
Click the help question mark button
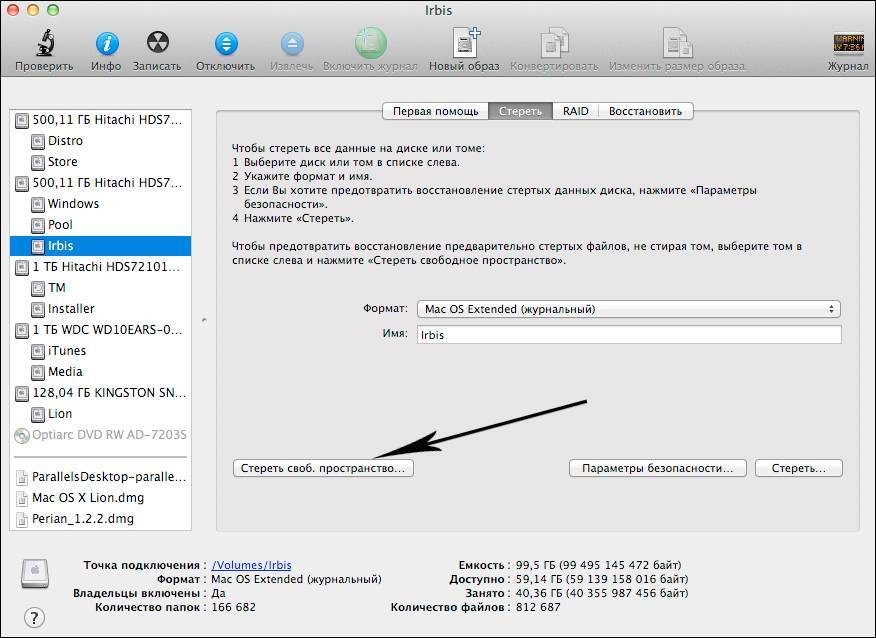(34, 617)
